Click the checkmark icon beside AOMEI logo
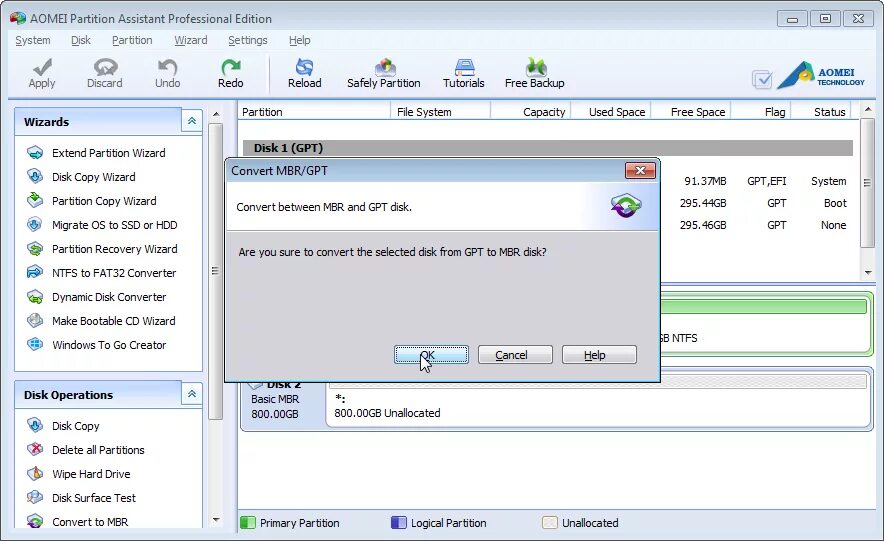This screenshot has width=884, height=541. 762,79
